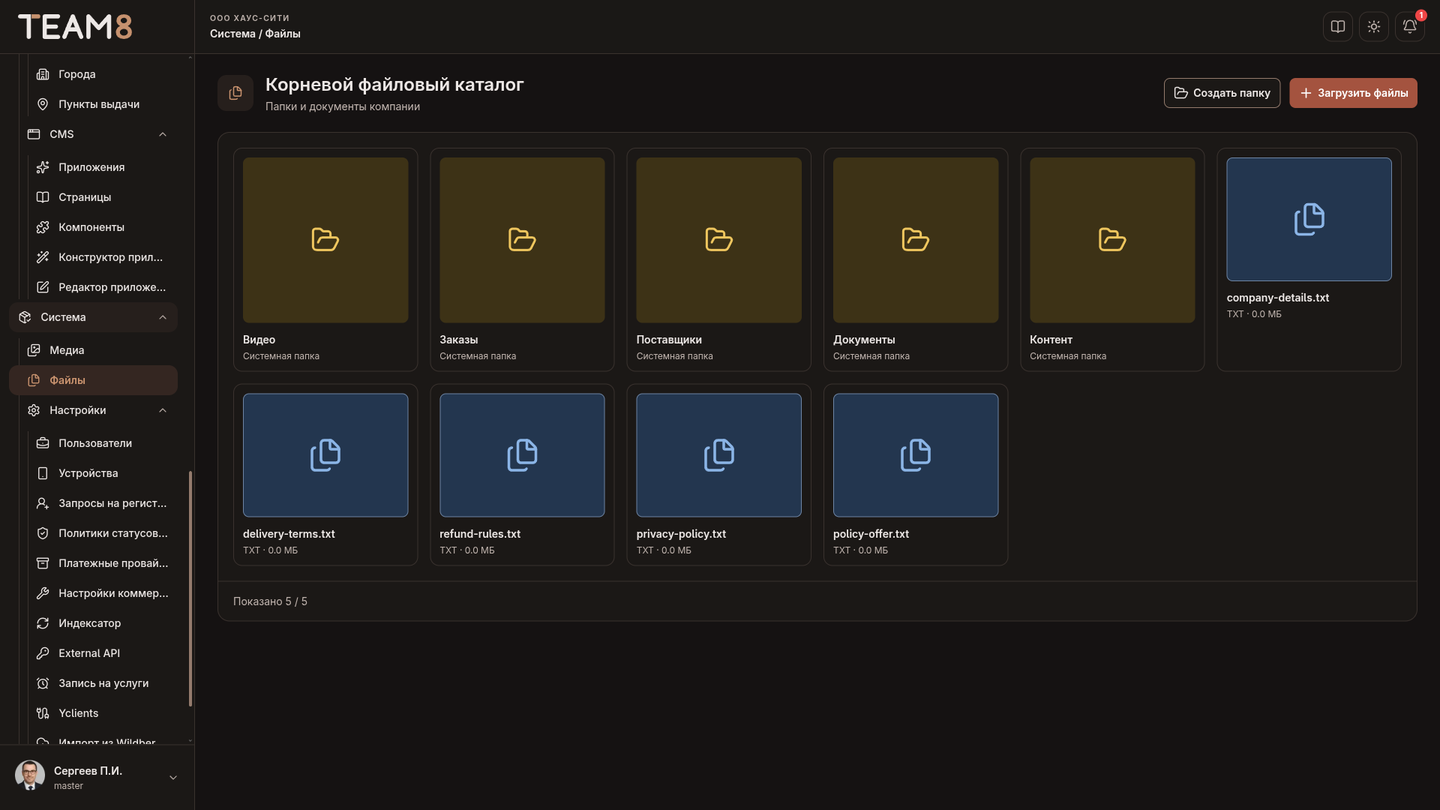Click the Запись на услуги clock icon

(43, 683)
